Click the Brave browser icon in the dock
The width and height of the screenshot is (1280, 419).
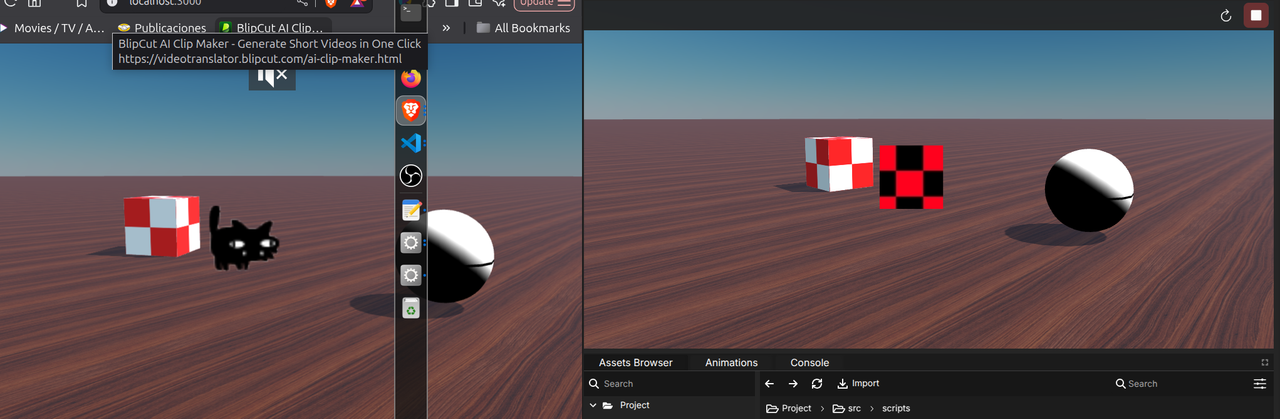click(x=411, y=110)
